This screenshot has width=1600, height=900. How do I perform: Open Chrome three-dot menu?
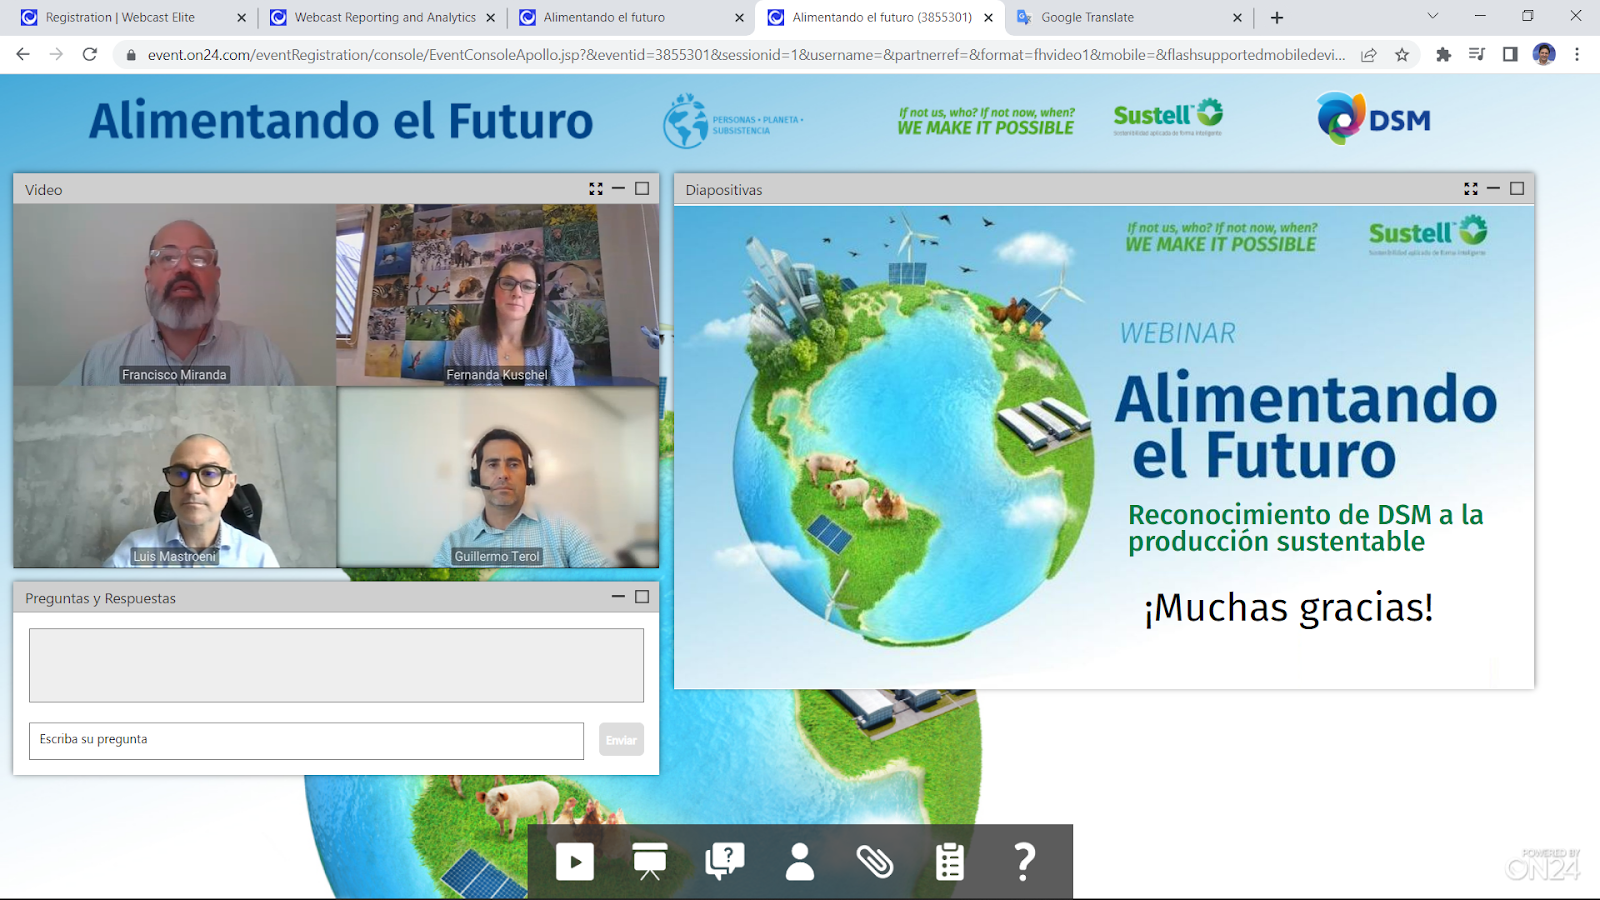1577,55
